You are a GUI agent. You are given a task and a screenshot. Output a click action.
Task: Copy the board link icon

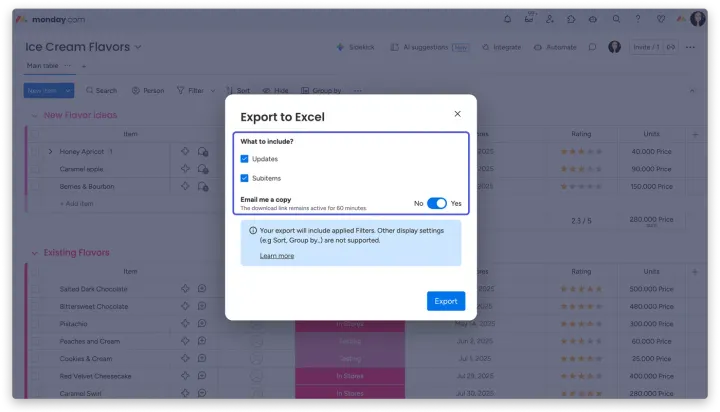671,47
